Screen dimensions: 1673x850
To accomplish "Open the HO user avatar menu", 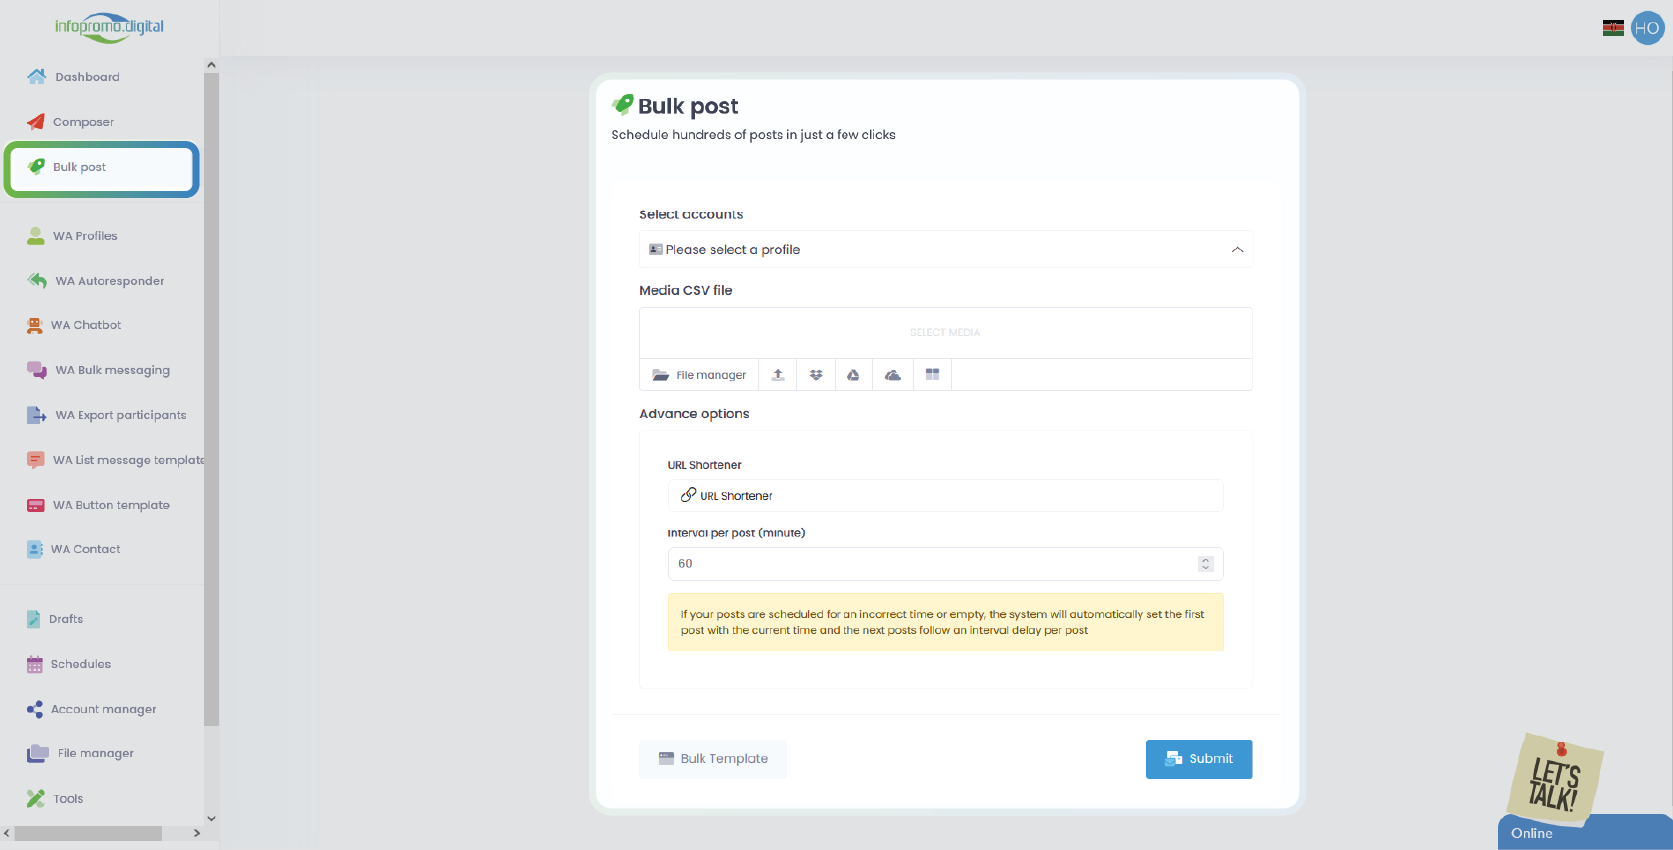I will coord(1647,28).
